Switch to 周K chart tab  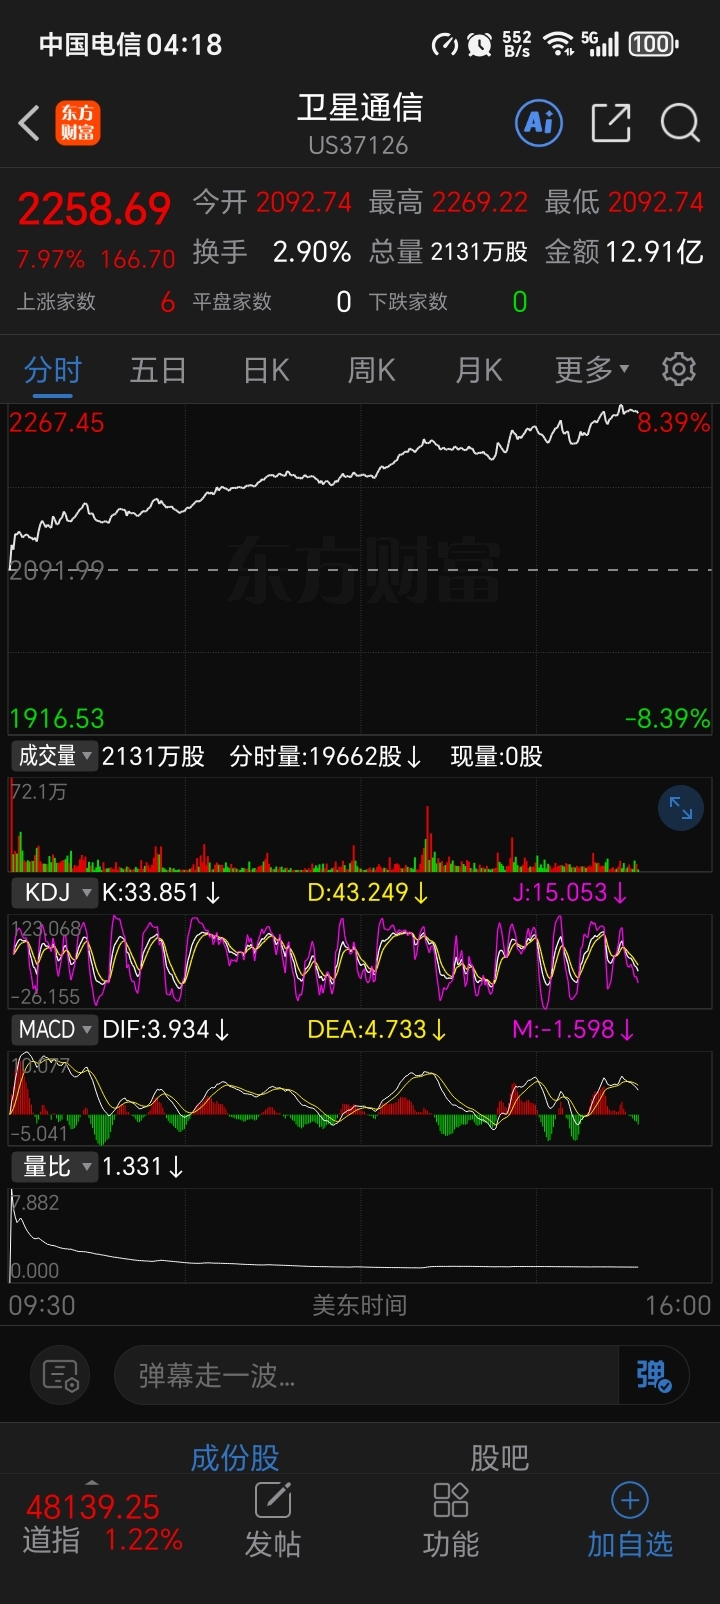[x=371, y=370]
